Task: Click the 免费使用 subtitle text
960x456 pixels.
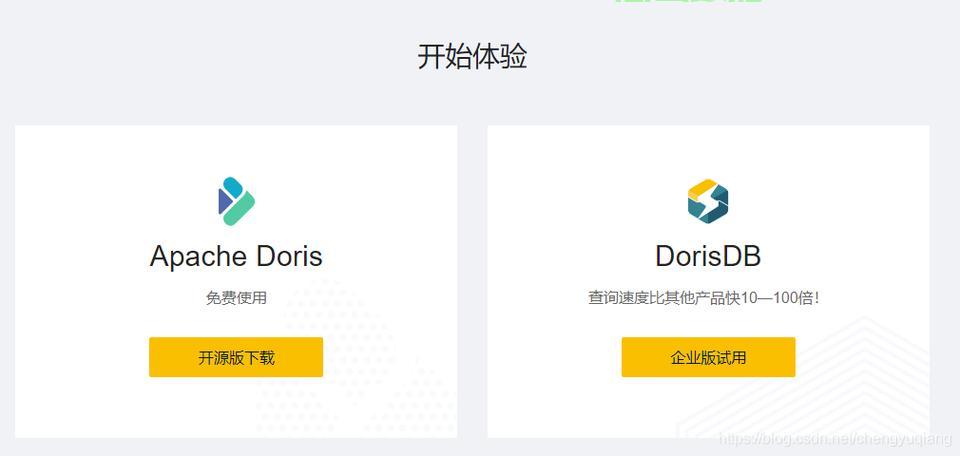Action: coord(236,299)
